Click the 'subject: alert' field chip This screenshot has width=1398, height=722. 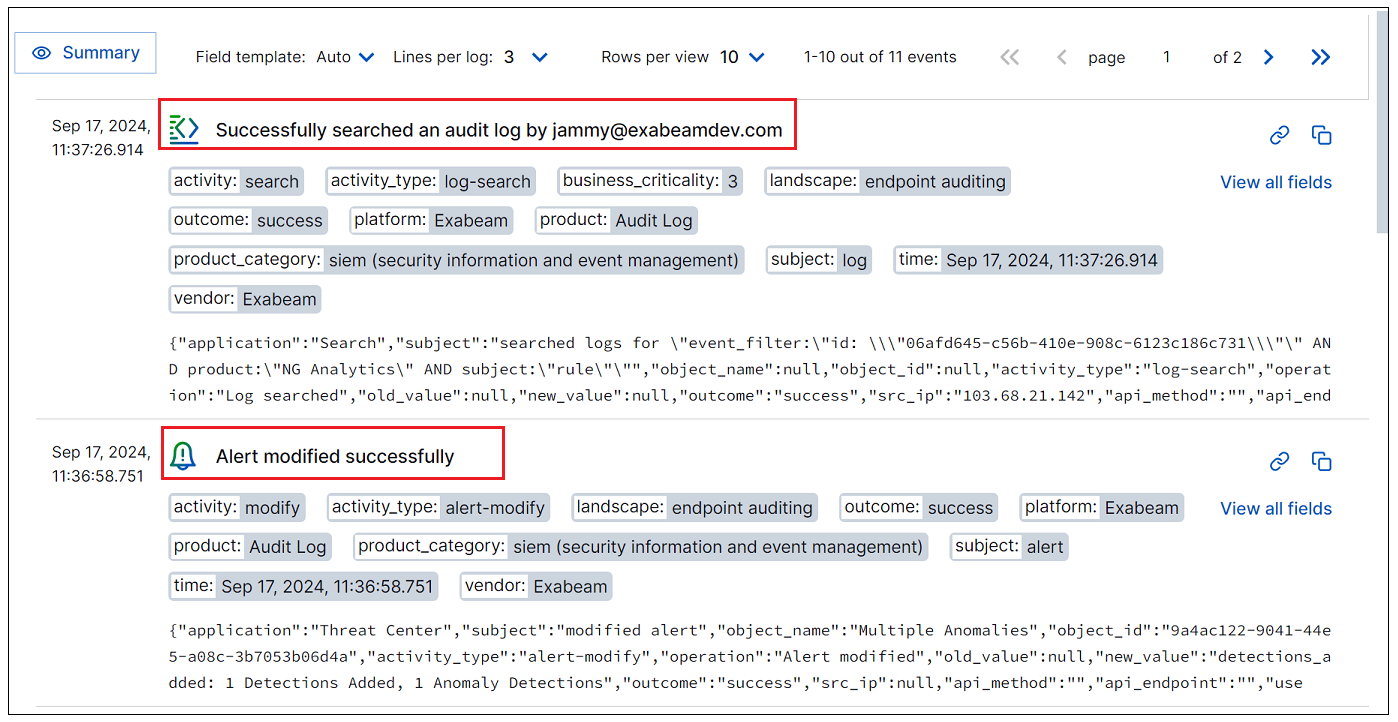(x=1010, y=546)
